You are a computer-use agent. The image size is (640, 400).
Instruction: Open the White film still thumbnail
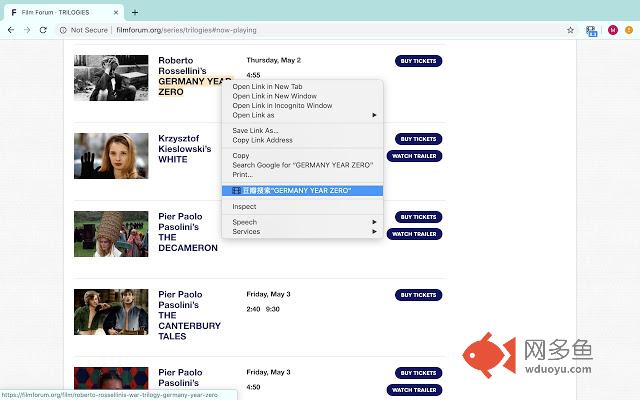point(111,156)
